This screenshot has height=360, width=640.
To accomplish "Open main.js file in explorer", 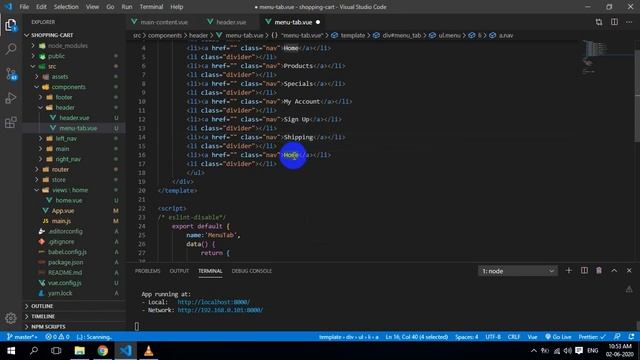I will [61, 221].
